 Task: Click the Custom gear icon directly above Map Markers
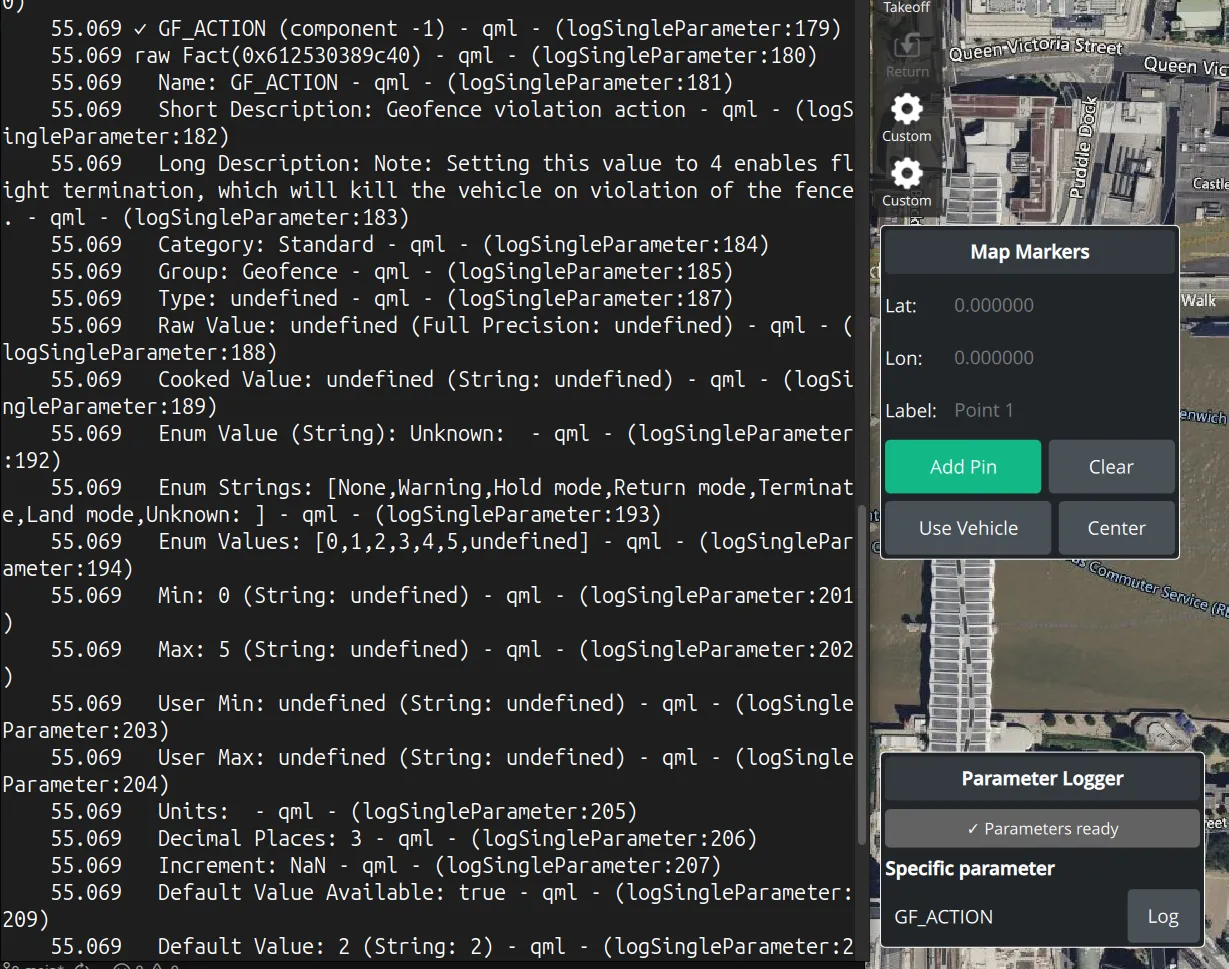coord(907,175)
